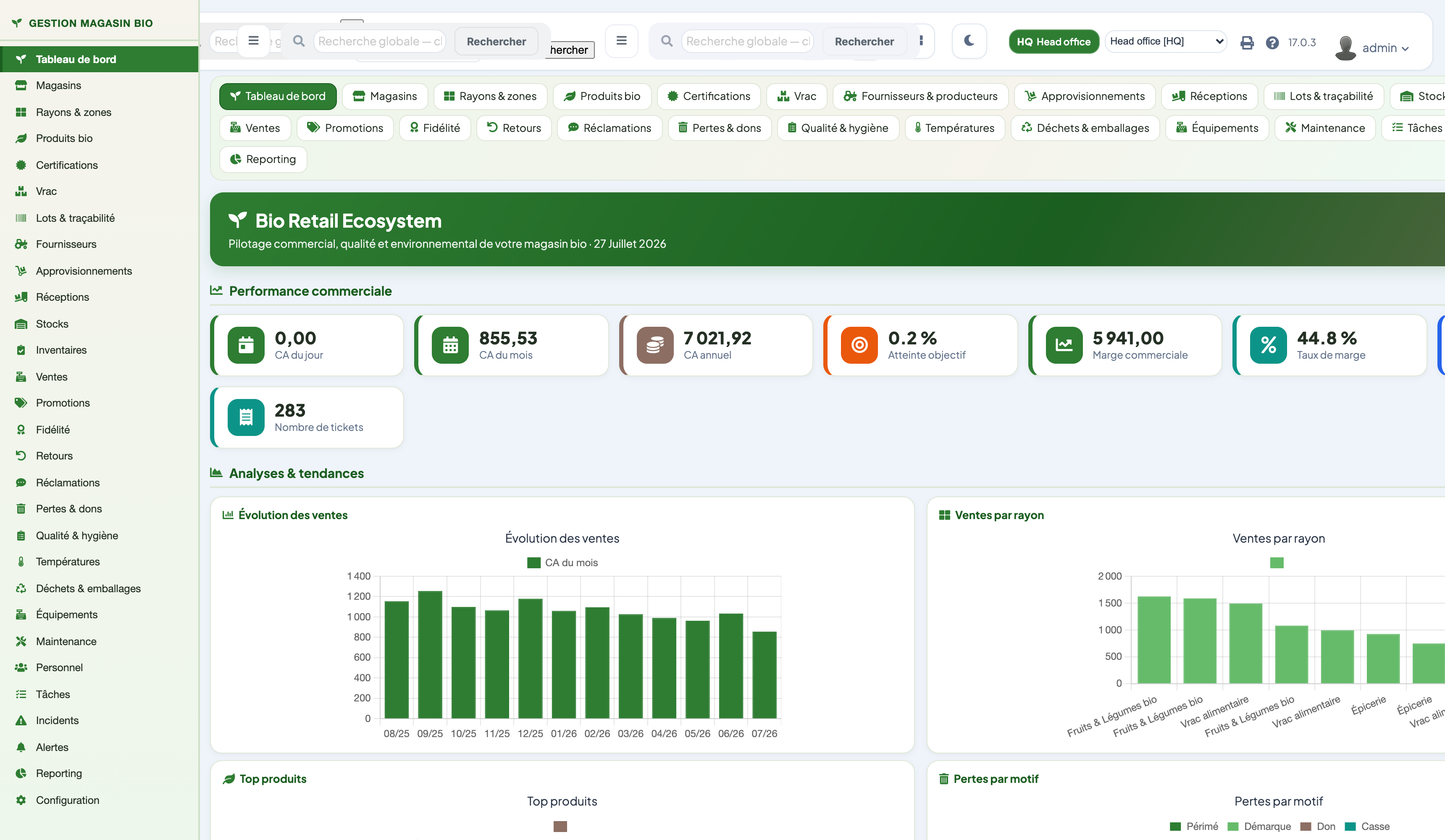Open Promotions in the left sidebar
The width and height of the screenshot is (1445, 840).
(x=99, y=403)
